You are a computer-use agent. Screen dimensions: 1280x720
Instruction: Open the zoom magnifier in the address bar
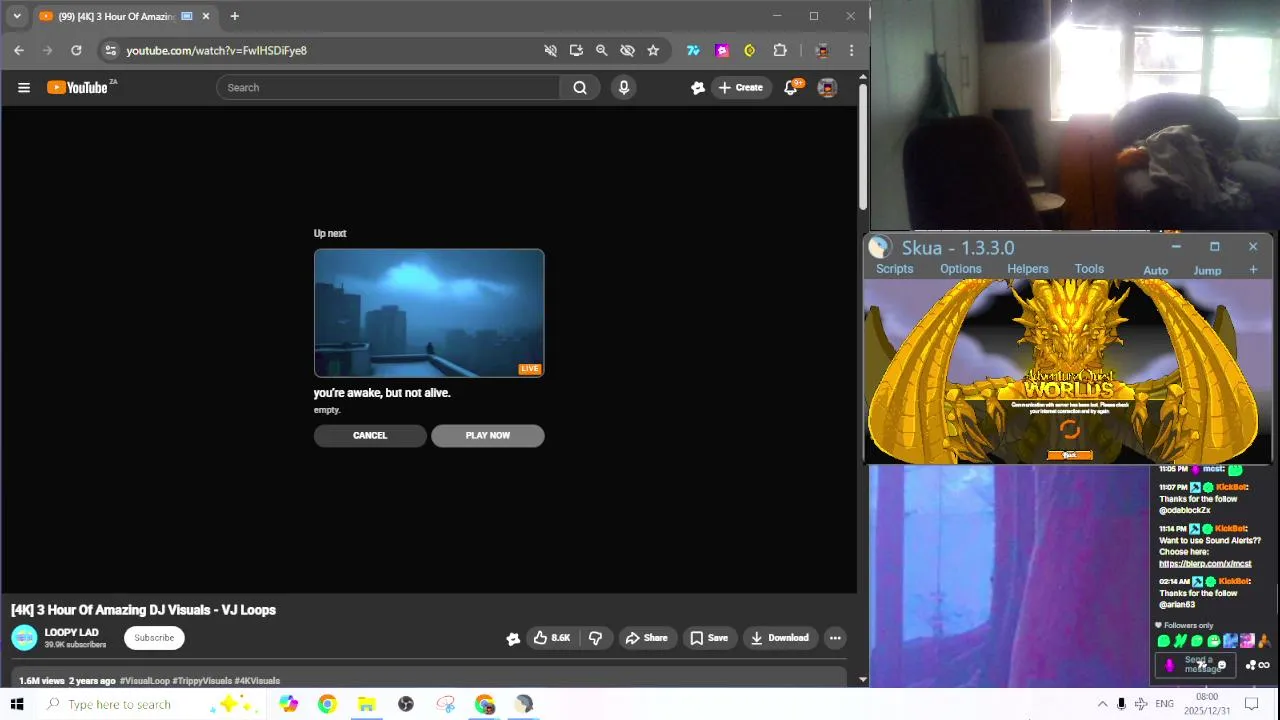click(601, 50)
